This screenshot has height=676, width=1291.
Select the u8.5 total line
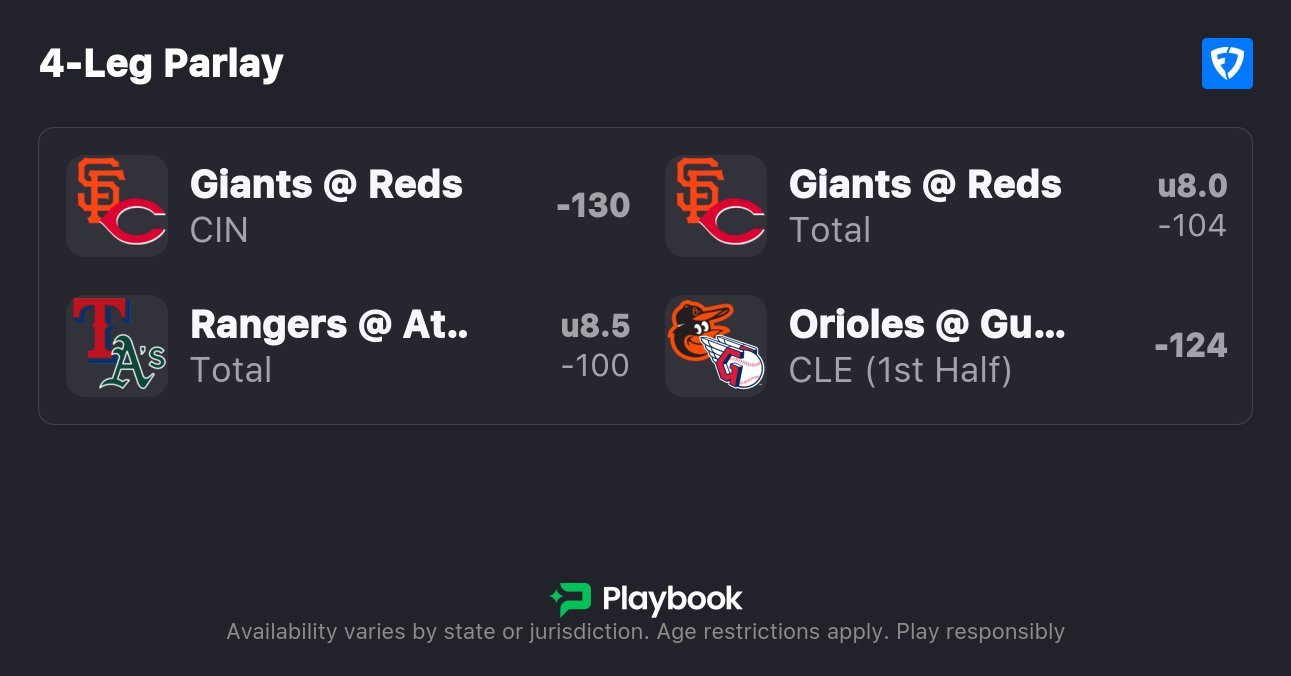tap(595, 326)
